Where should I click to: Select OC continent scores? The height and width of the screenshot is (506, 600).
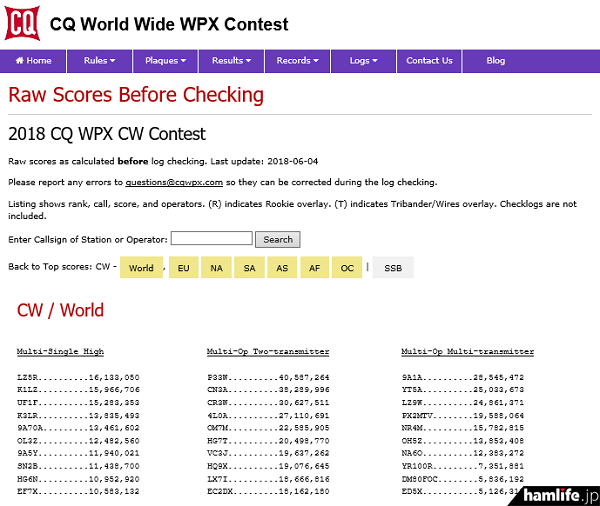pyautogui.click(x=347, y=268)
